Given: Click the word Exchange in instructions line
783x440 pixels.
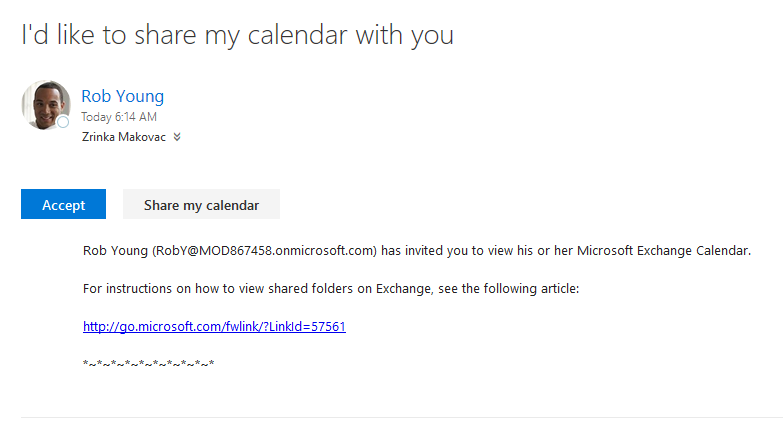Looking at the screenshot, I should pos(404,289).
